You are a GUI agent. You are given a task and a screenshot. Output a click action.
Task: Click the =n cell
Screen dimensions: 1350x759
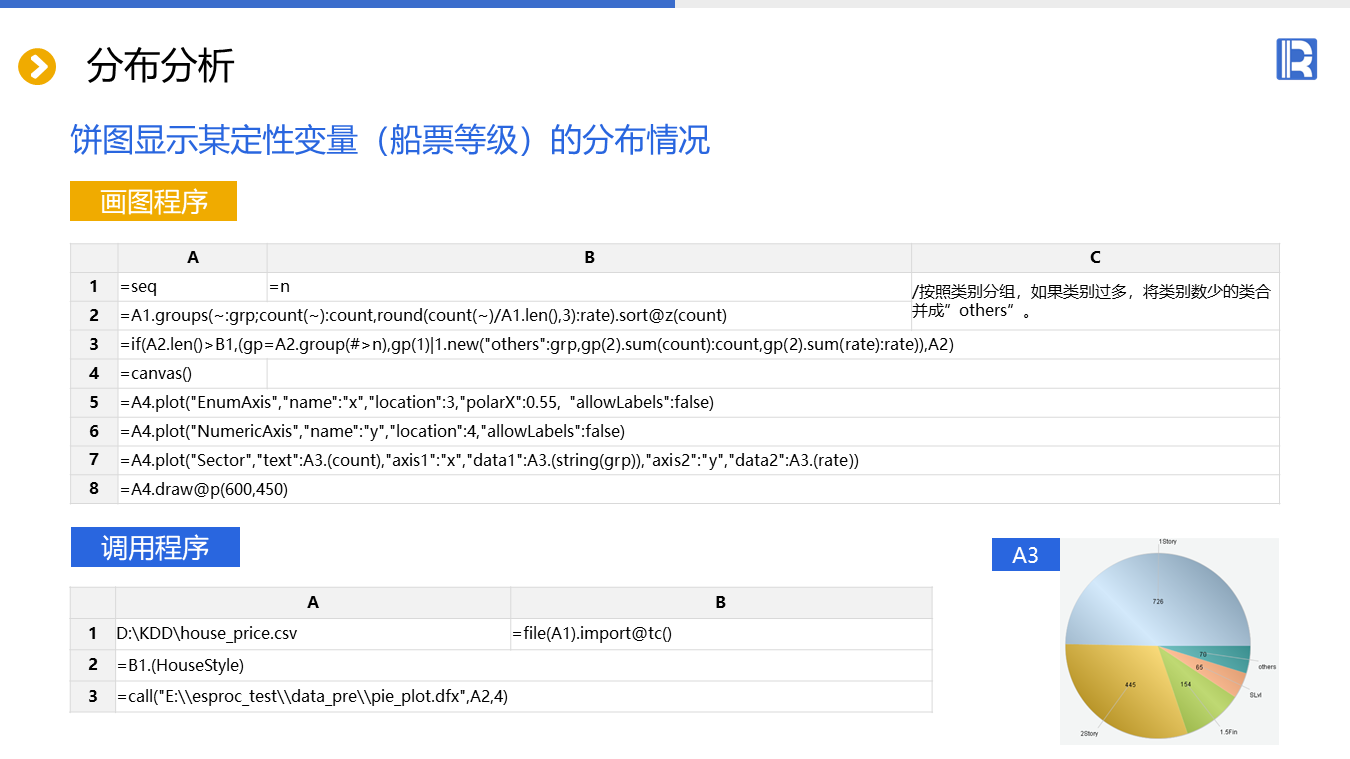click(x=589, y=287)
